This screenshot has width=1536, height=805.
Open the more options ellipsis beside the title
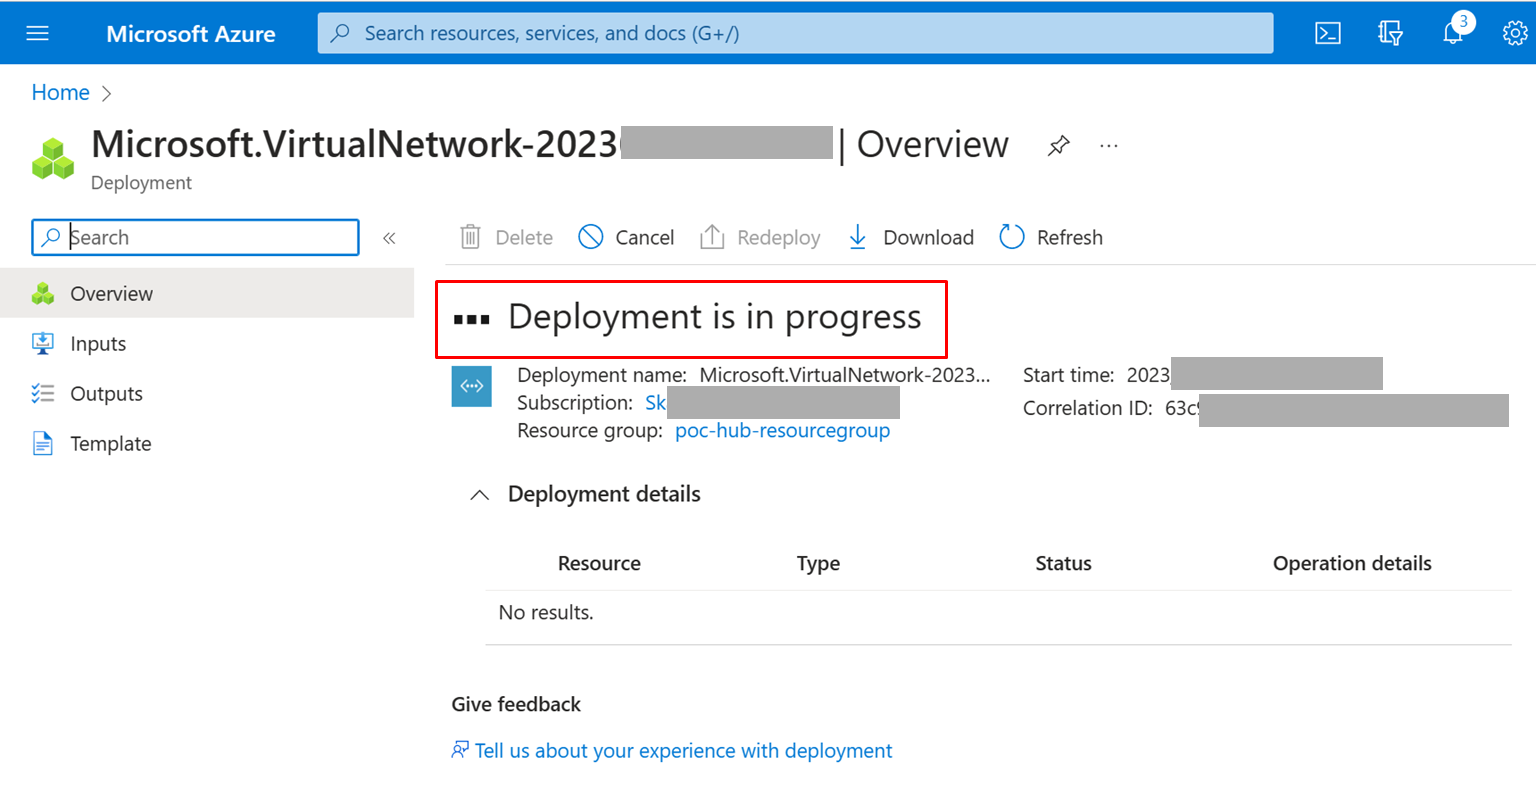pyautogui.click(x=1109, y=146)
